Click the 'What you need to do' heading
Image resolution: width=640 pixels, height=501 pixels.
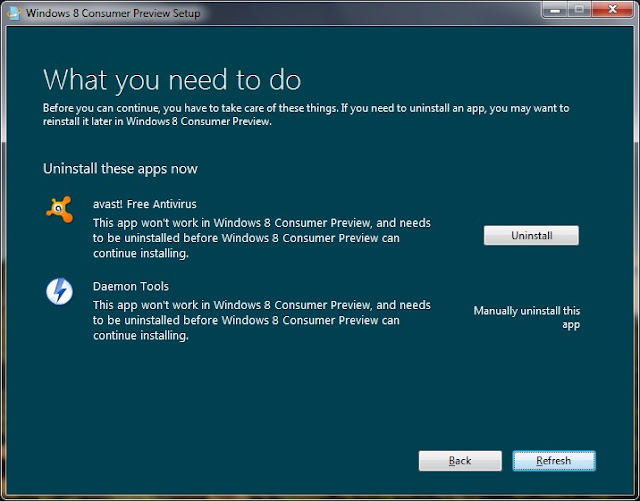(x=172, y=80)
